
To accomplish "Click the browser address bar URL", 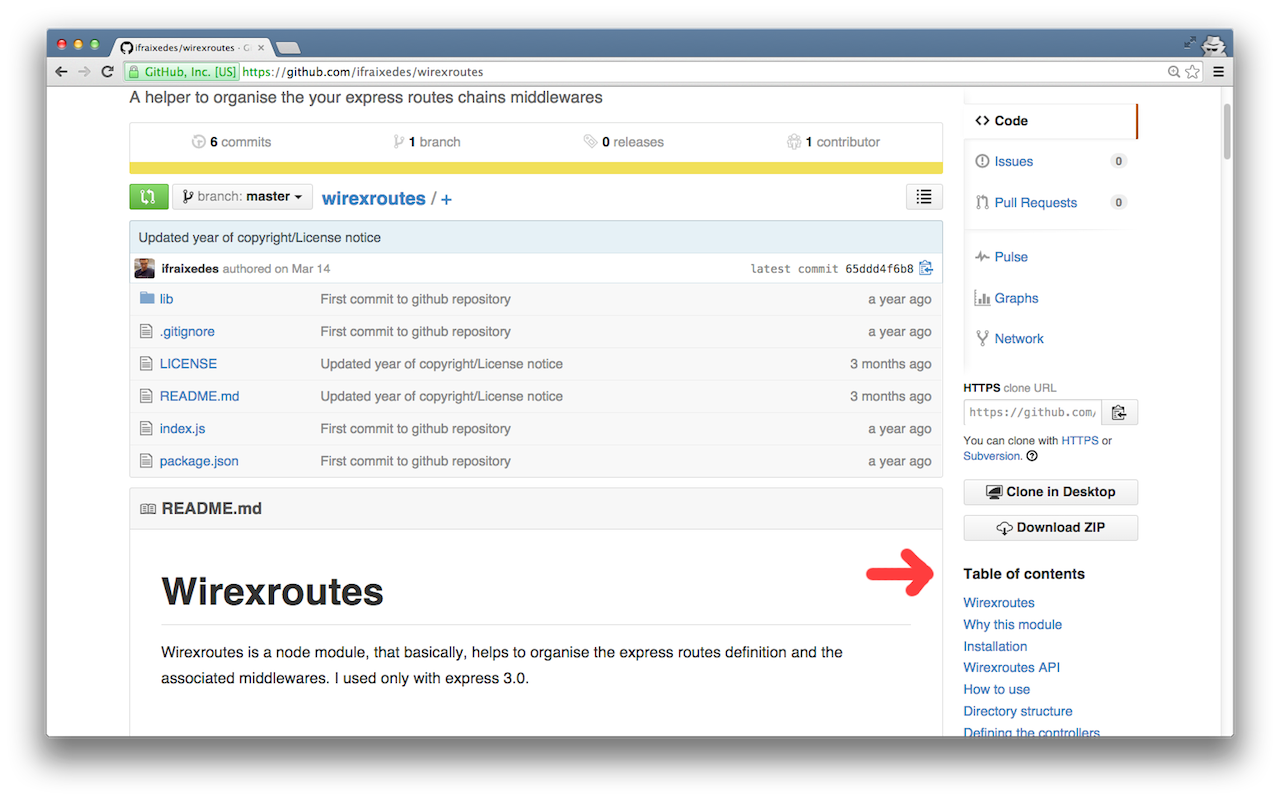I will (x=363, y=72).
